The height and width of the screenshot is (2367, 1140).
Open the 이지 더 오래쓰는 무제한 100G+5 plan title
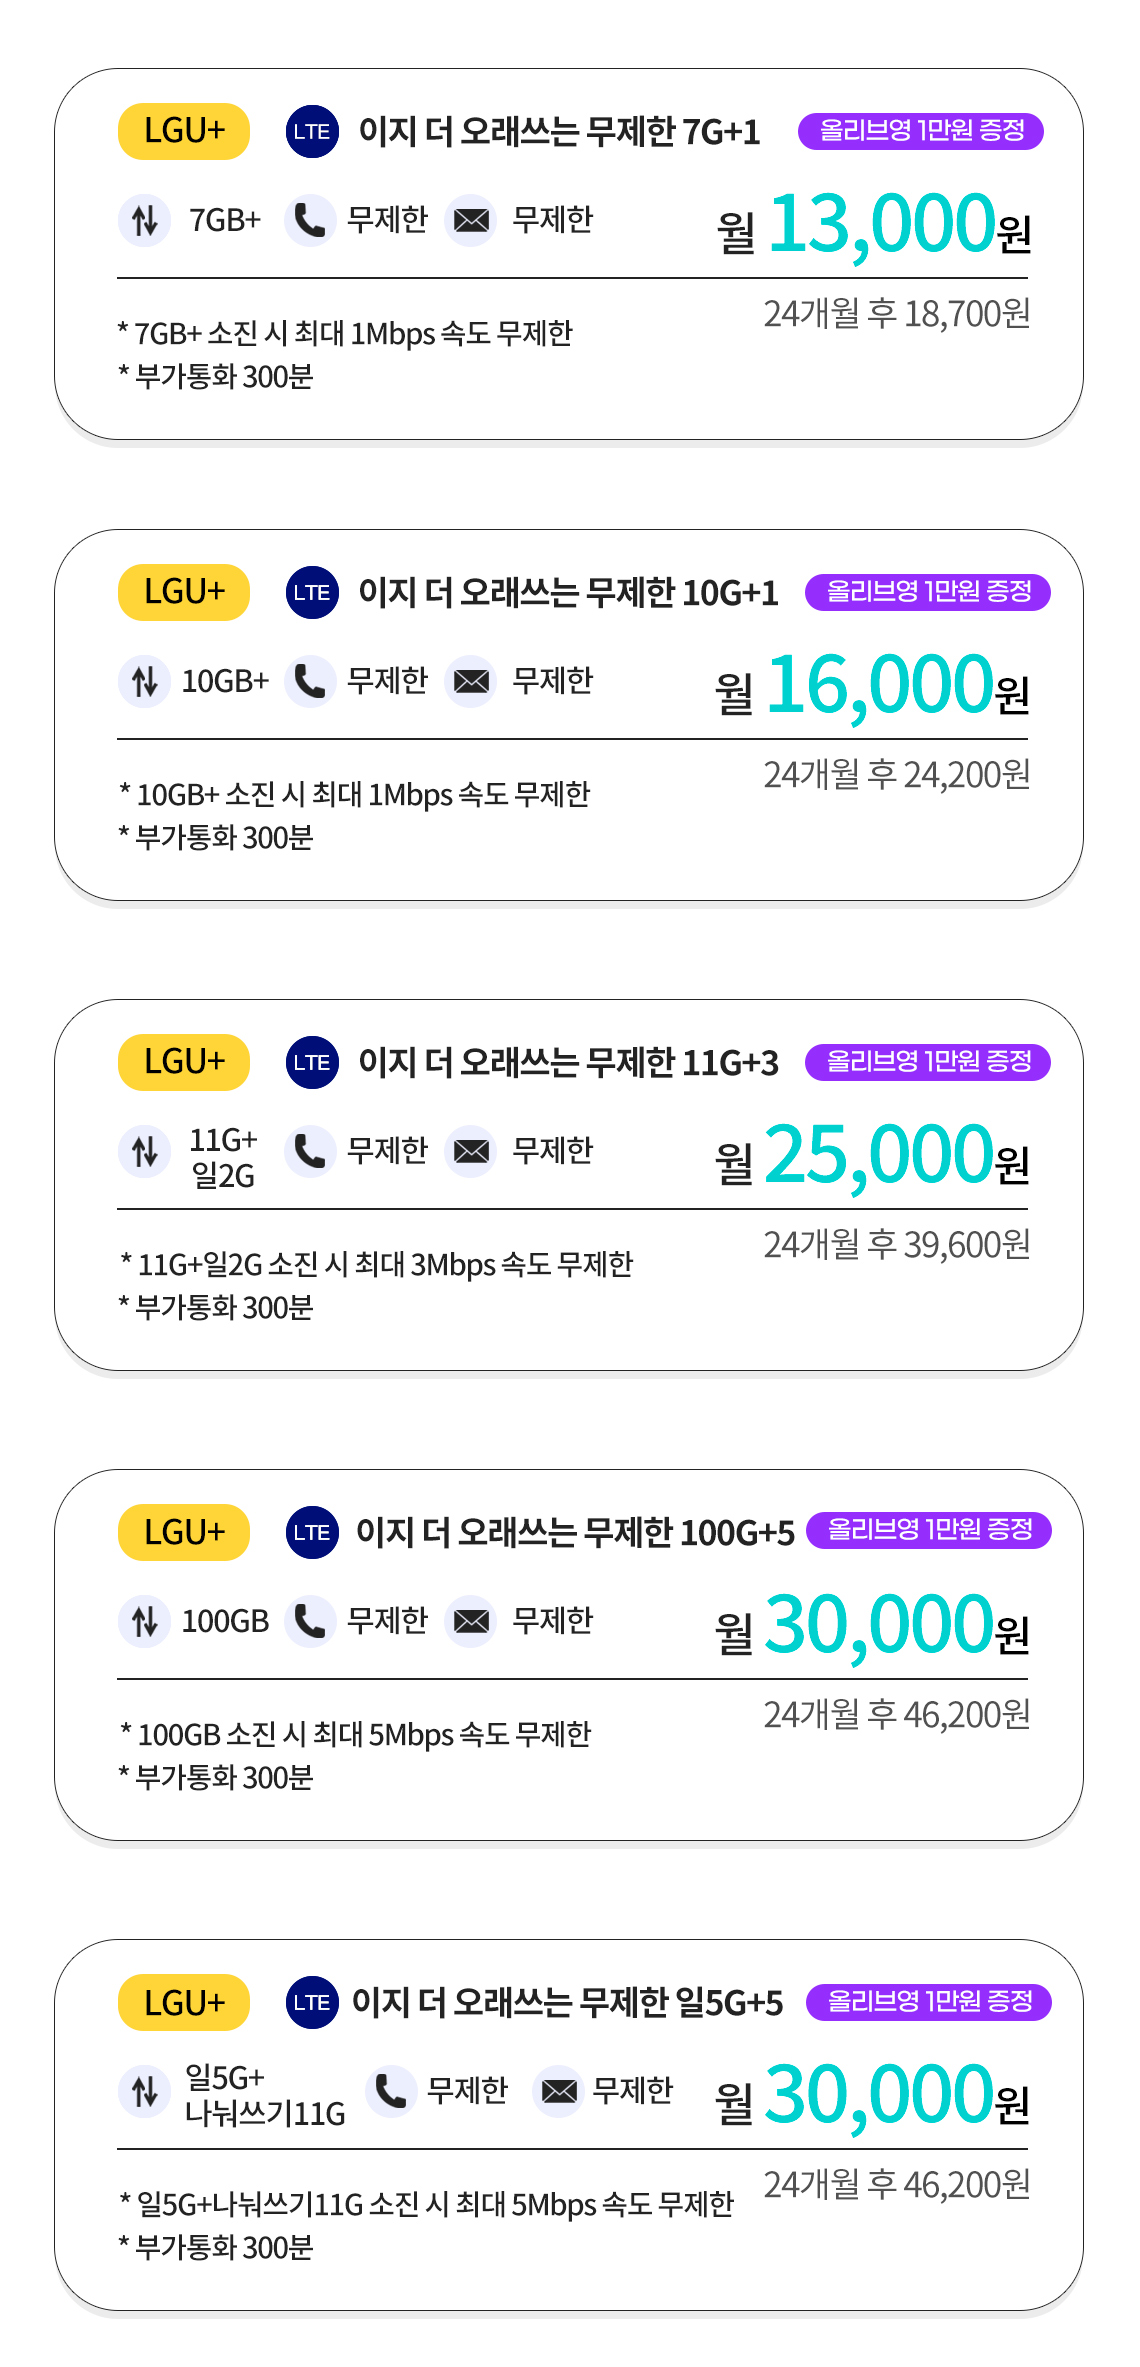tap(575, 1533)
